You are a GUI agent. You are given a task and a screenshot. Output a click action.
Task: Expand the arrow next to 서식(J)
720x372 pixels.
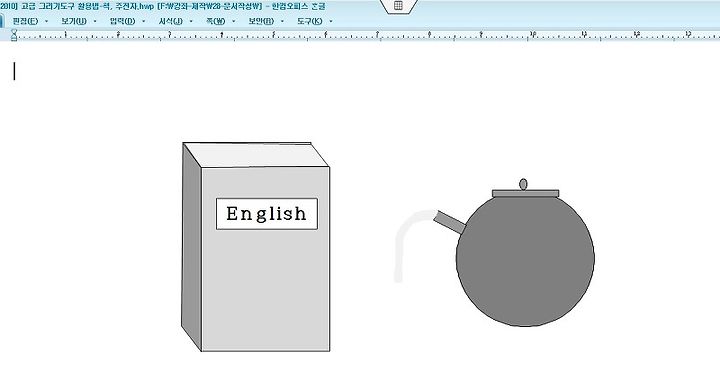[x=191, y=21]
